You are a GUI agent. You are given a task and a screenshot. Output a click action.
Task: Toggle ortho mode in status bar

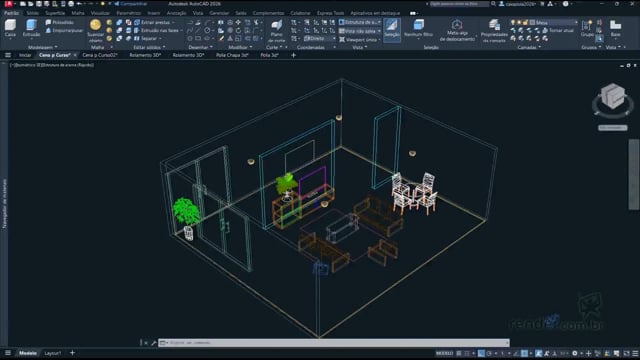click(482, 353)
